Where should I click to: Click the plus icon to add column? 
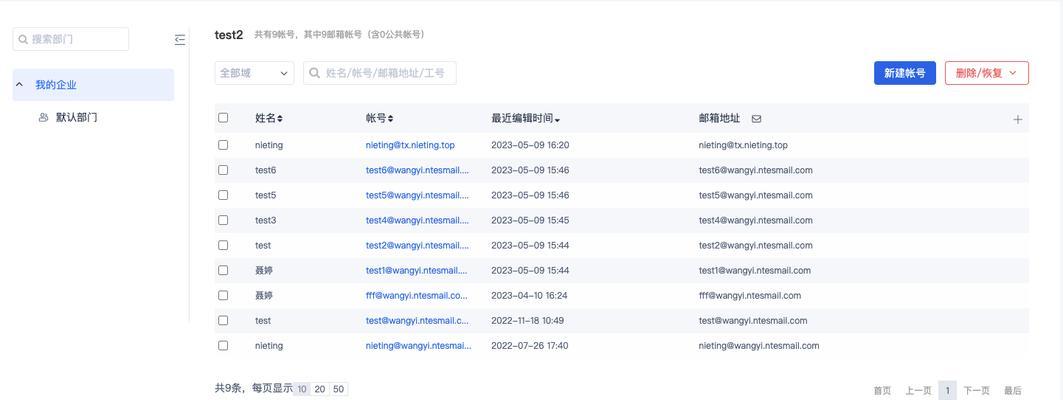1017,119
